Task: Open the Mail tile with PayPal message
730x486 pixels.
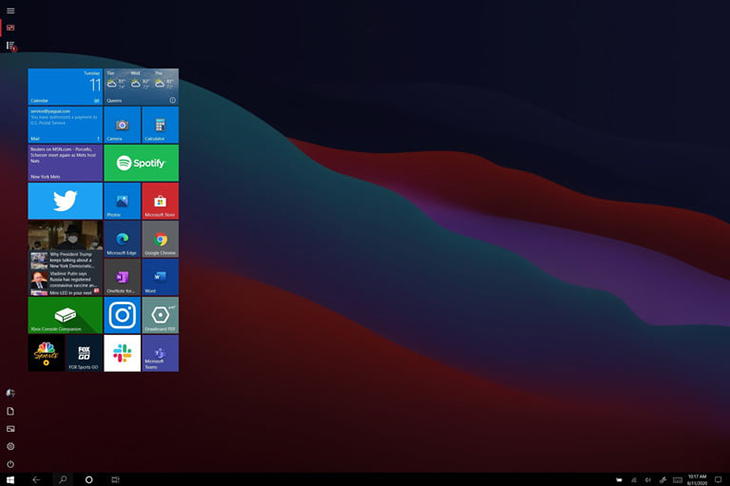Action: point(65,124)
